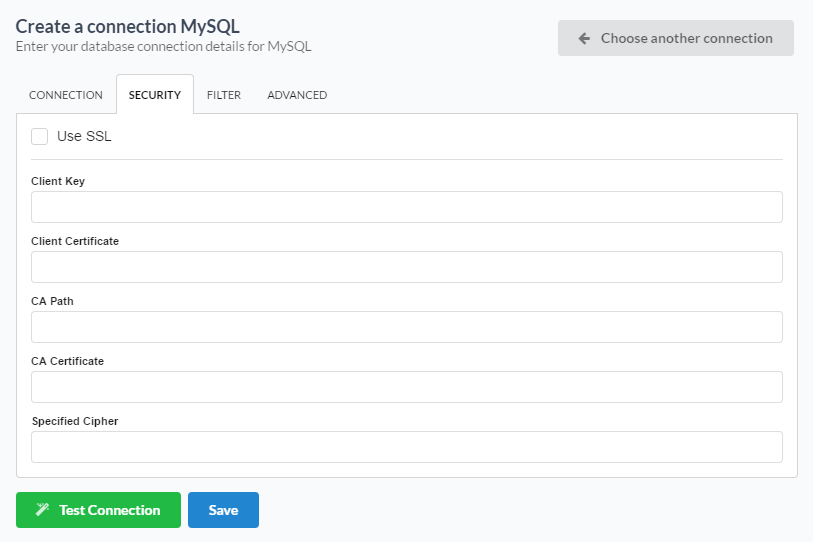Click into the Client Certificate field
Viewport: 813px width, 542px height.
click(406, 267)
